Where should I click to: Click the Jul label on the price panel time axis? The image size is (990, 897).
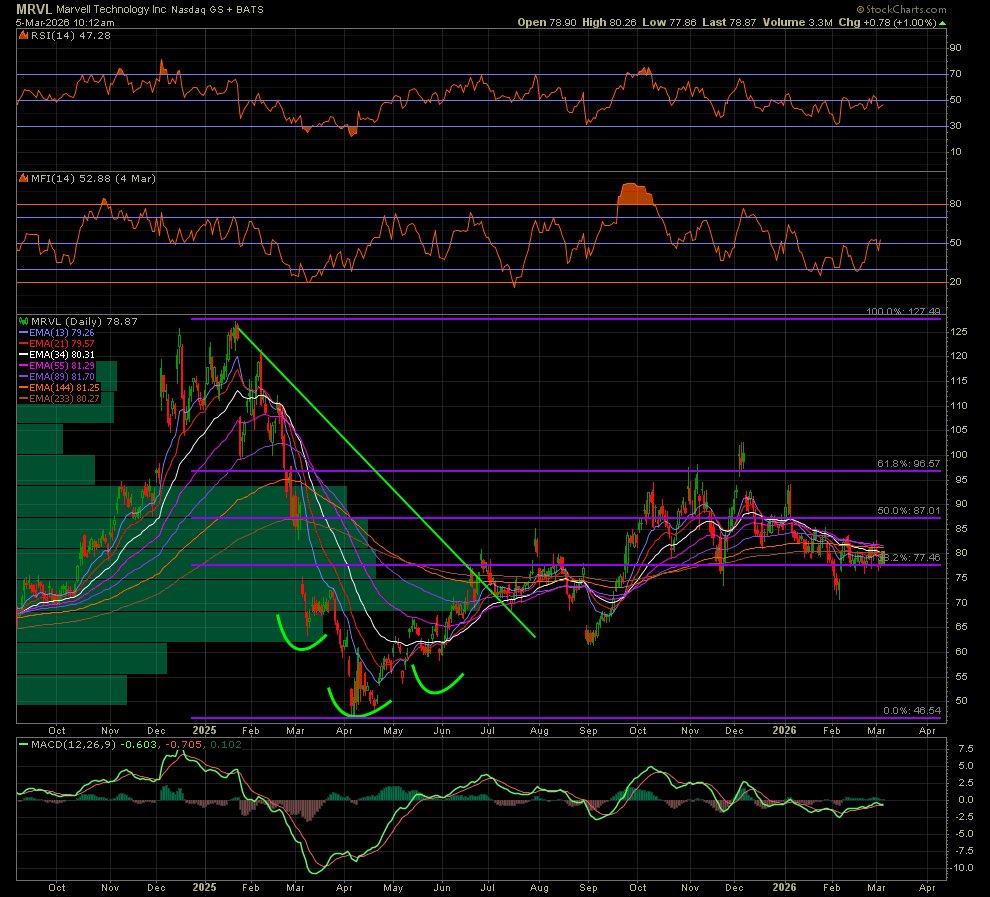(487, 731)
